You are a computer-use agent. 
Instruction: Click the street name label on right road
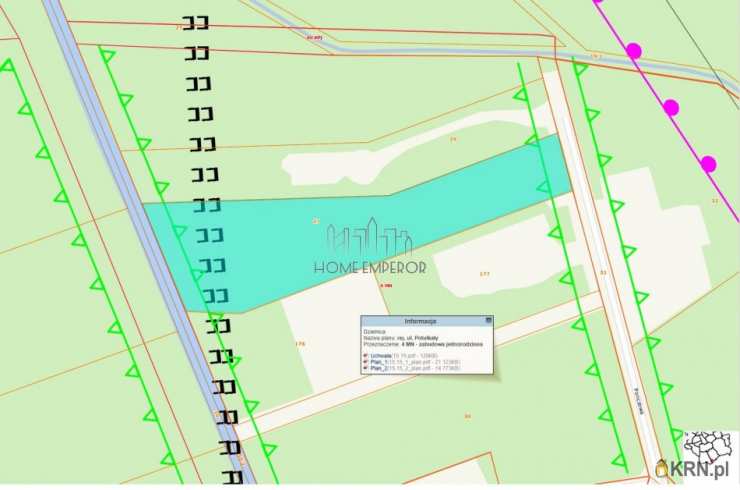[x=636, y=401]
